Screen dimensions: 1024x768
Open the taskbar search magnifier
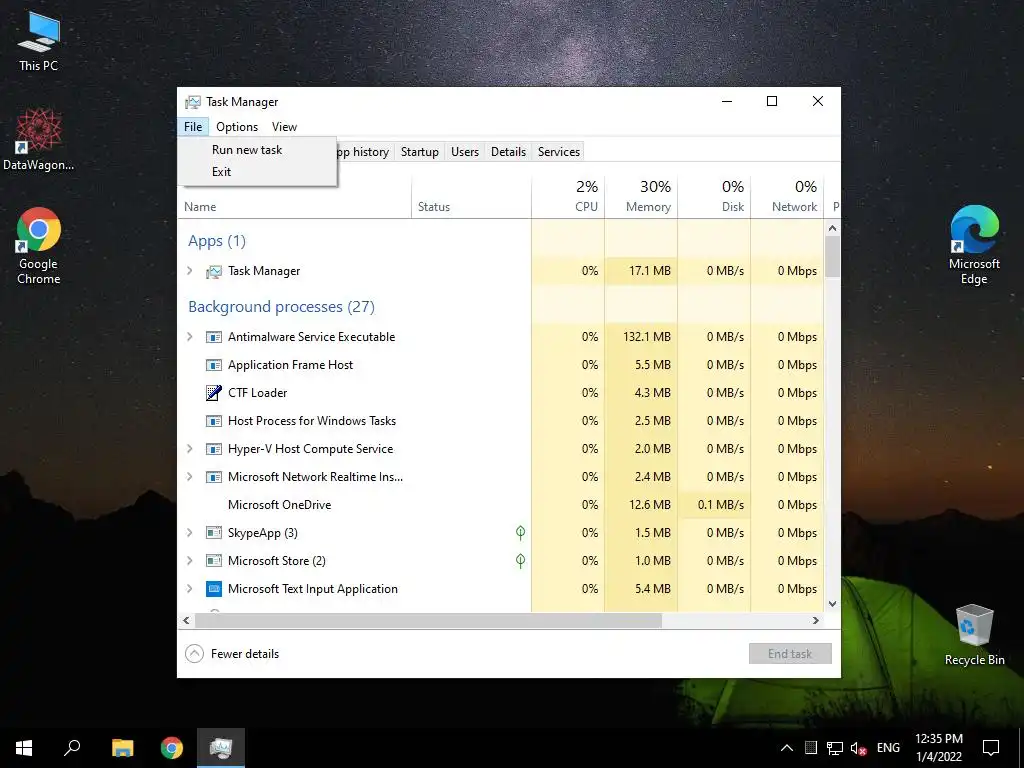click(x=72, y=748)
